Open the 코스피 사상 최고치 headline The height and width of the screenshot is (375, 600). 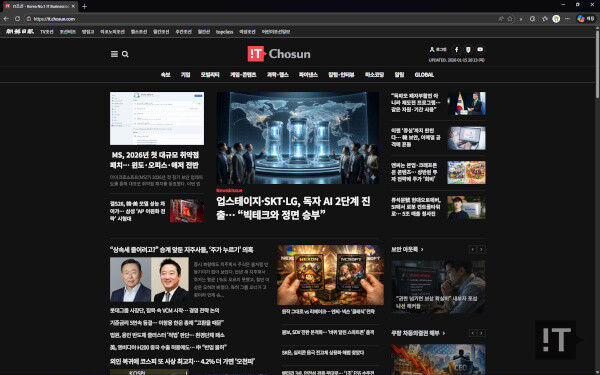[x=183, y=361]
